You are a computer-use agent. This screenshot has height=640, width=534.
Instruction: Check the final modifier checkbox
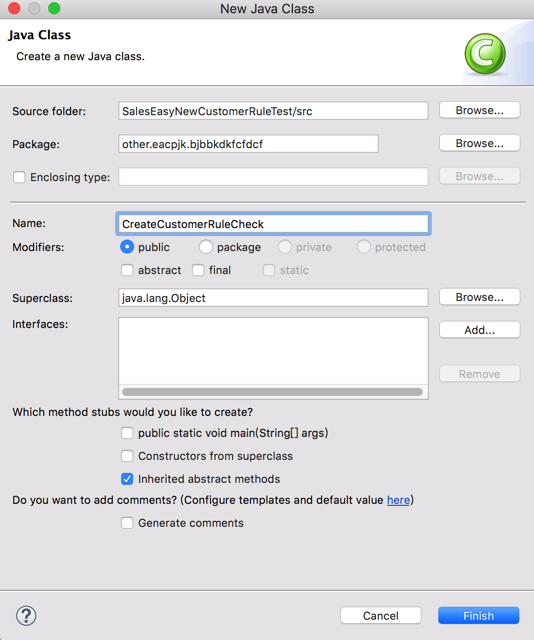pos(198,270)
